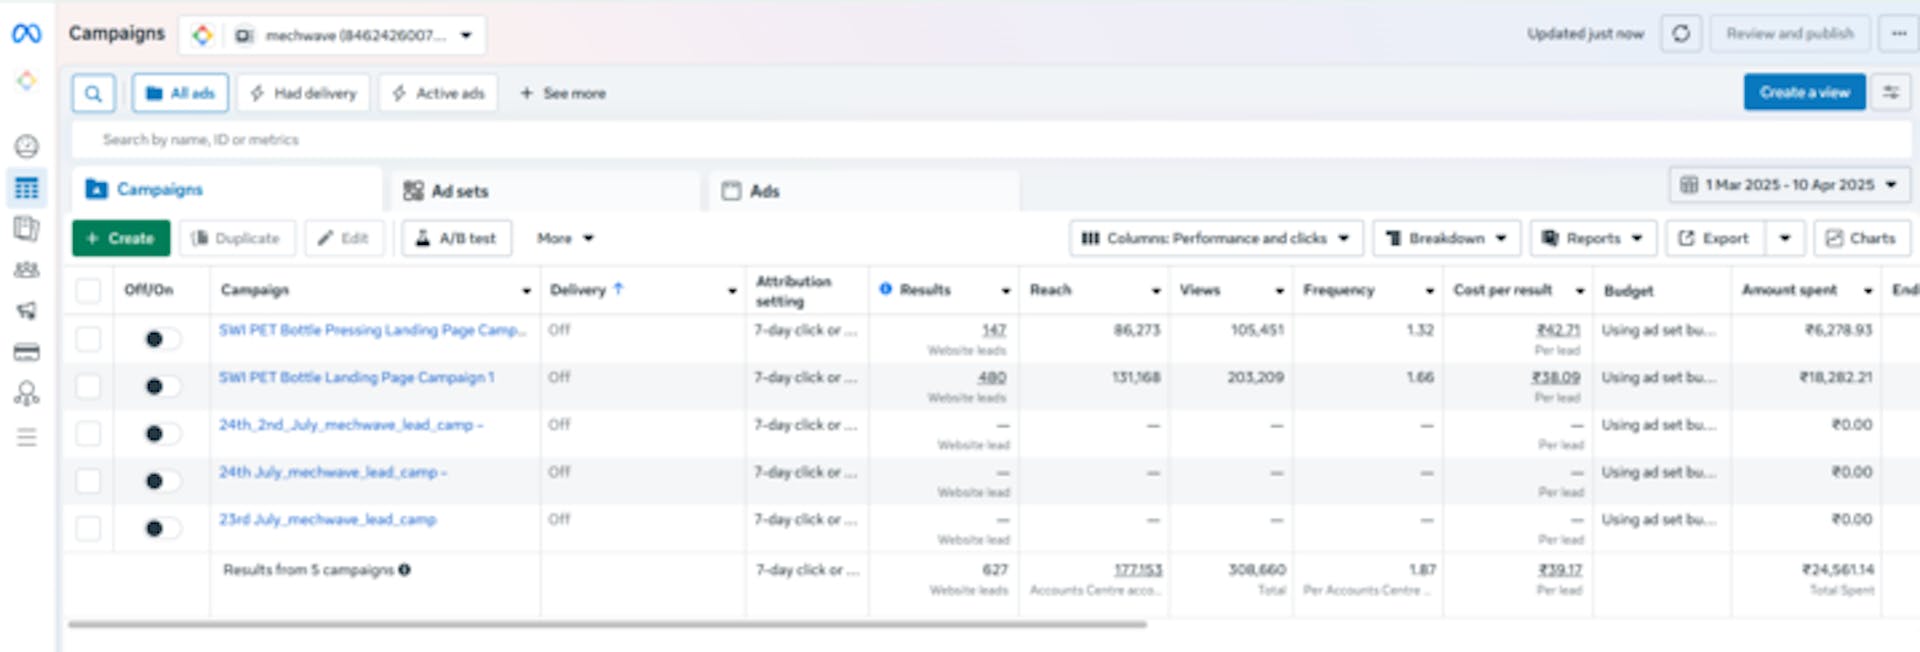The image size is (1920, 652).
Task: Open 23rd July_mechwave_lead_camp link
Action: pyautogui.click(x=328, y=520)
